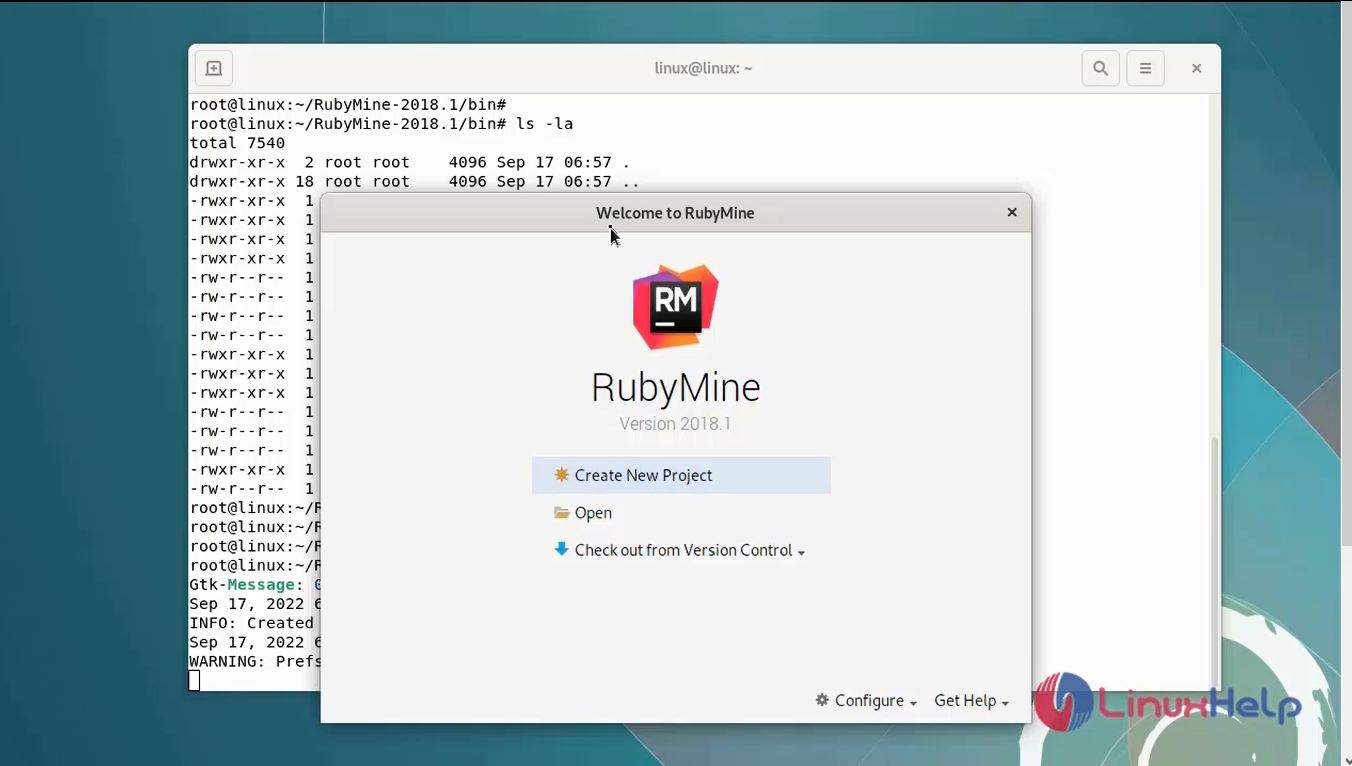This screenshot has width=1352, height=766.
Task: Click the star icon beside Create New Project
Action: click(x=562, y=475)
